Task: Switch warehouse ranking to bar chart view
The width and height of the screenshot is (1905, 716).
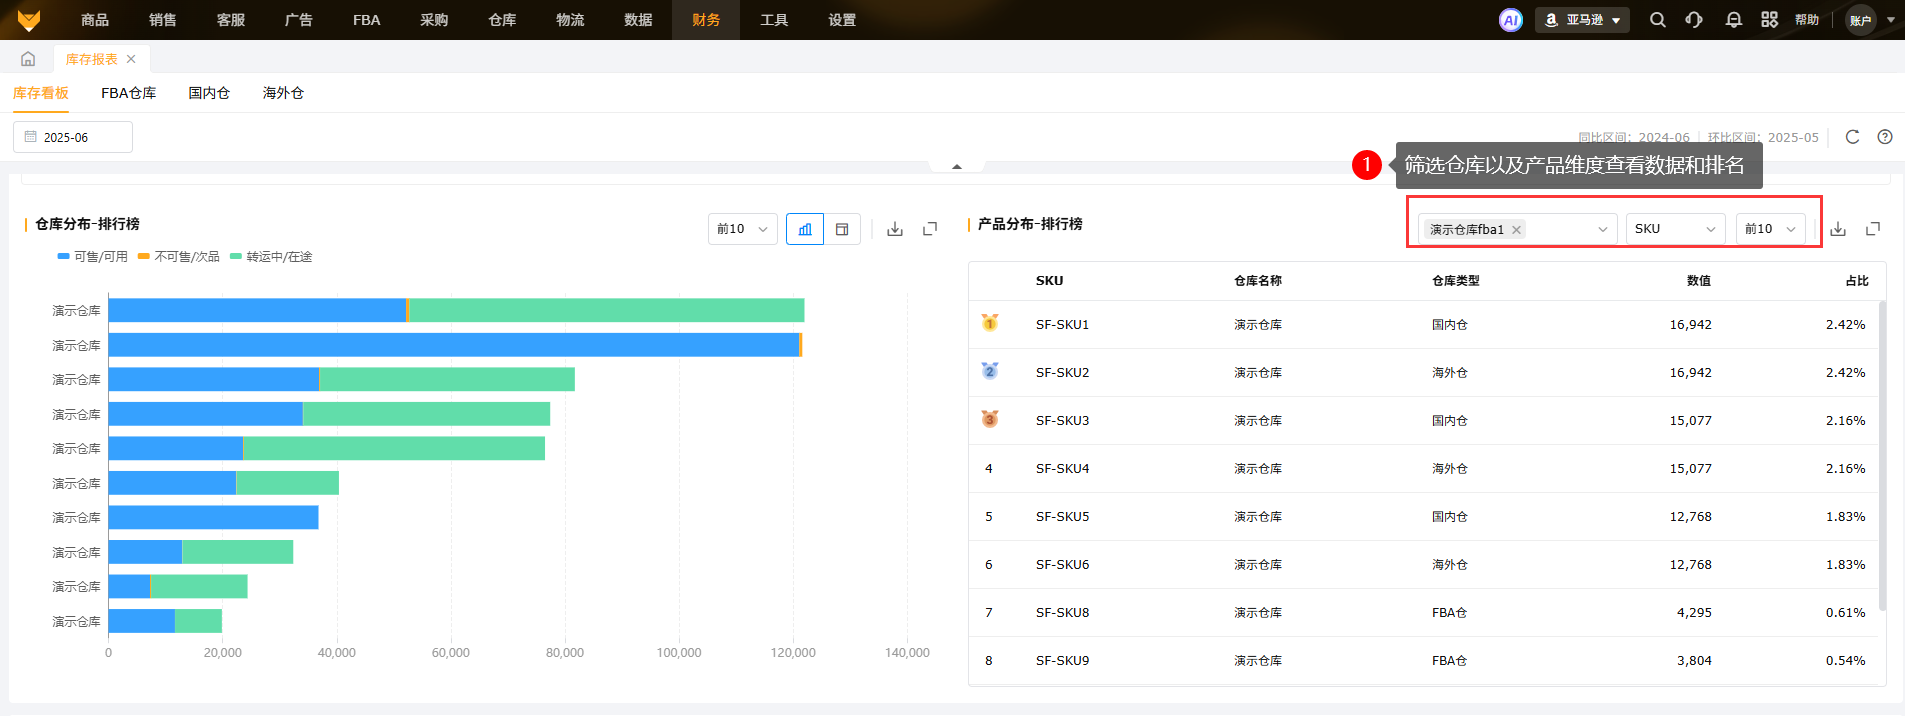Action: coord(805,229)
